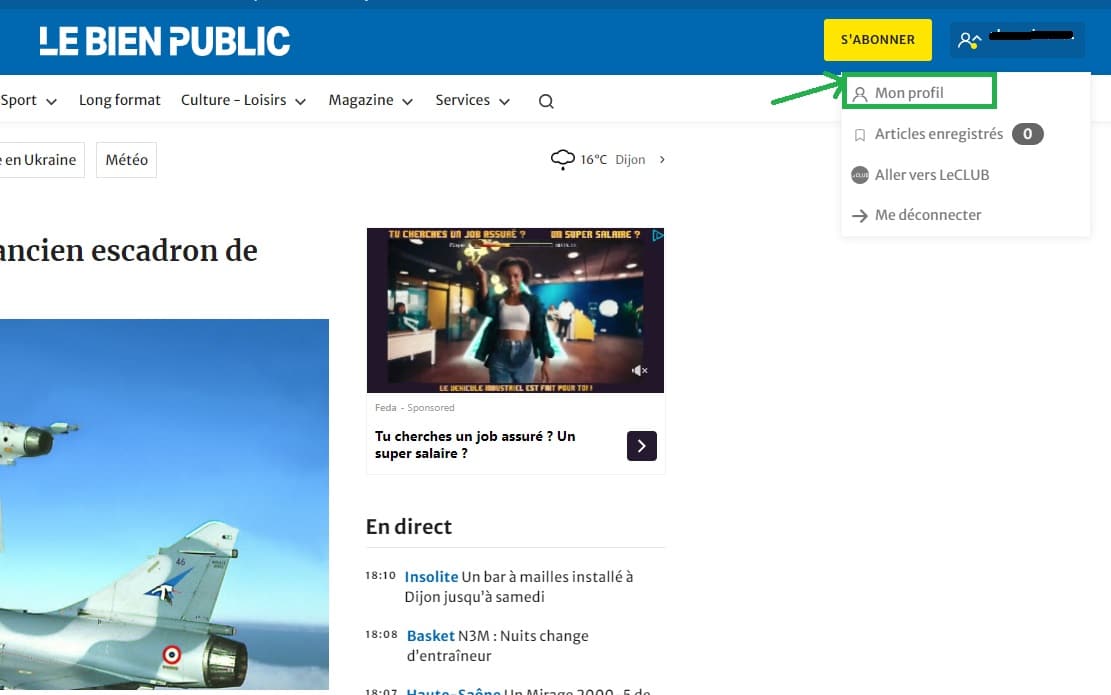Viewport: 1111px width, 695px height.
Task: Click the yellow S'ABONNER button
Action: (877, 40)
